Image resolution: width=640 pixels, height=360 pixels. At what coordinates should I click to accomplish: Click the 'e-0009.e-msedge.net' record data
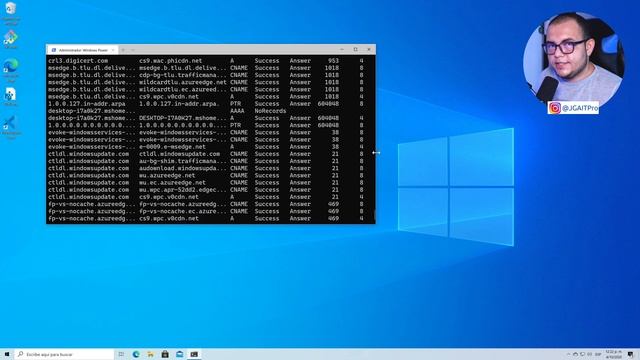(172, 147)
